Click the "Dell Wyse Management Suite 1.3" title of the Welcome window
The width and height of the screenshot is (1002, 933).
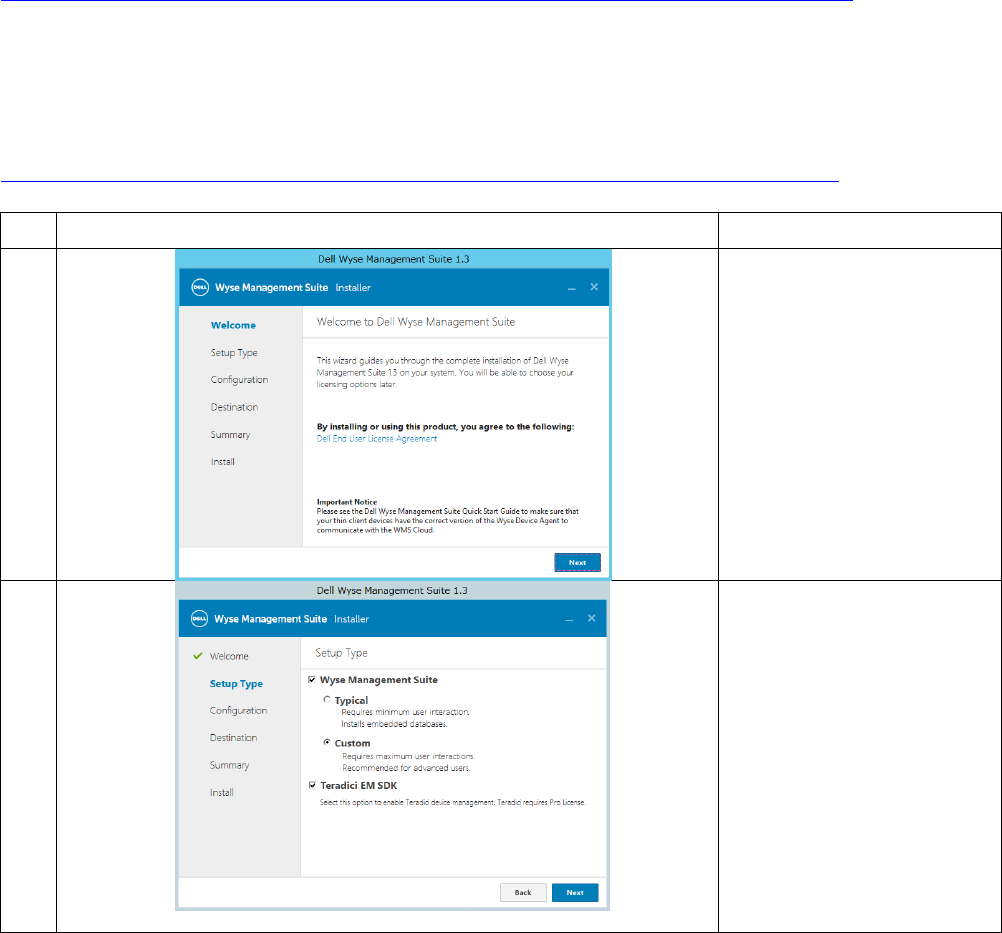click(x=394, y=259)
